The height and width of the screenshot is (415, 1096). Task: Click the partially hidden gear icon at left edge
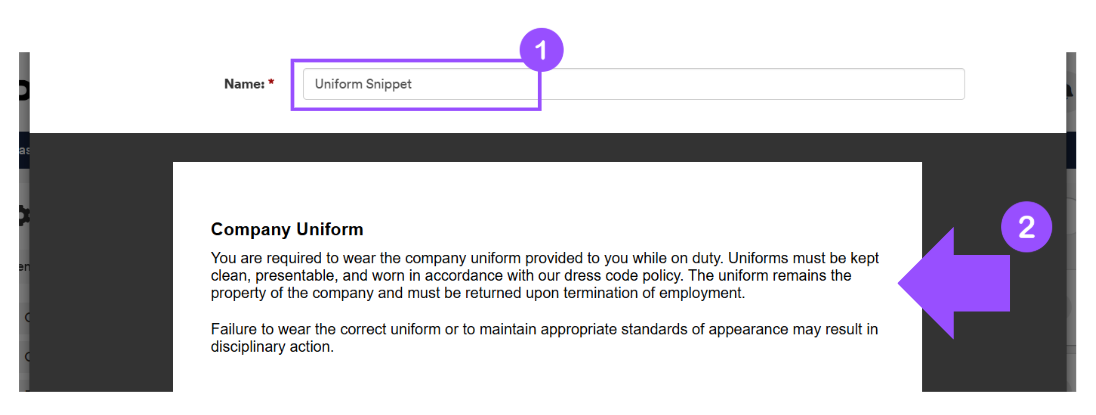coord(24,217)
